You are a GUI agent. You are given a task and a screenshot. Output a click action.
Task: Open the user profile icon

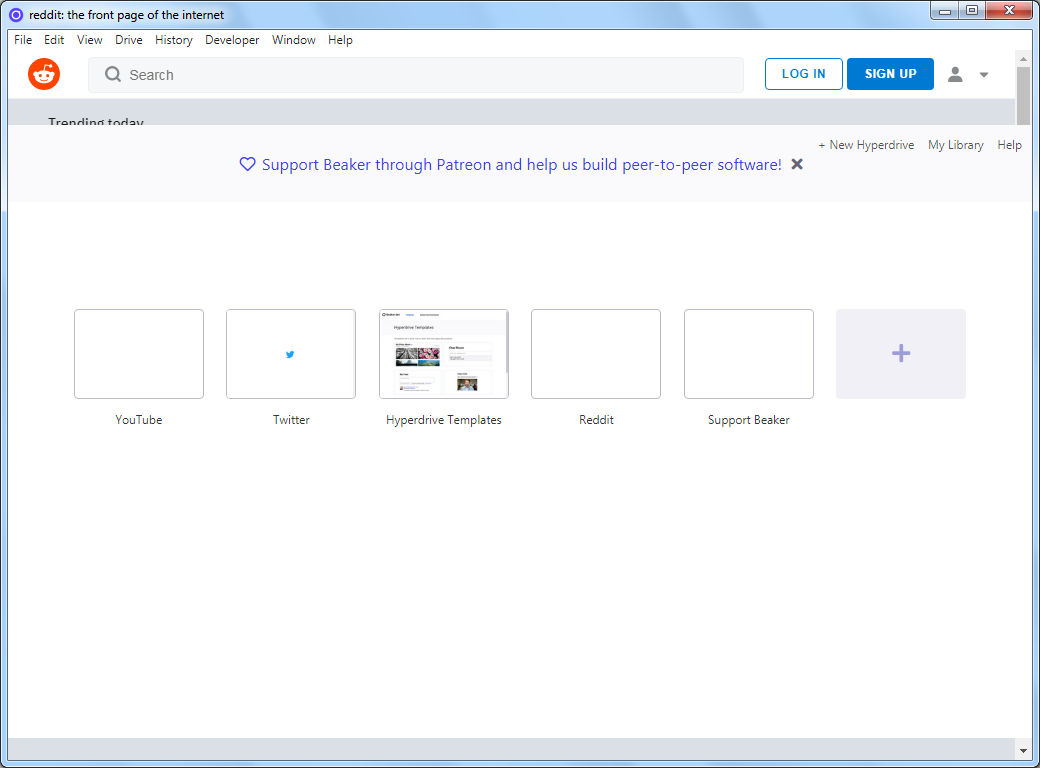click(955, 74)
